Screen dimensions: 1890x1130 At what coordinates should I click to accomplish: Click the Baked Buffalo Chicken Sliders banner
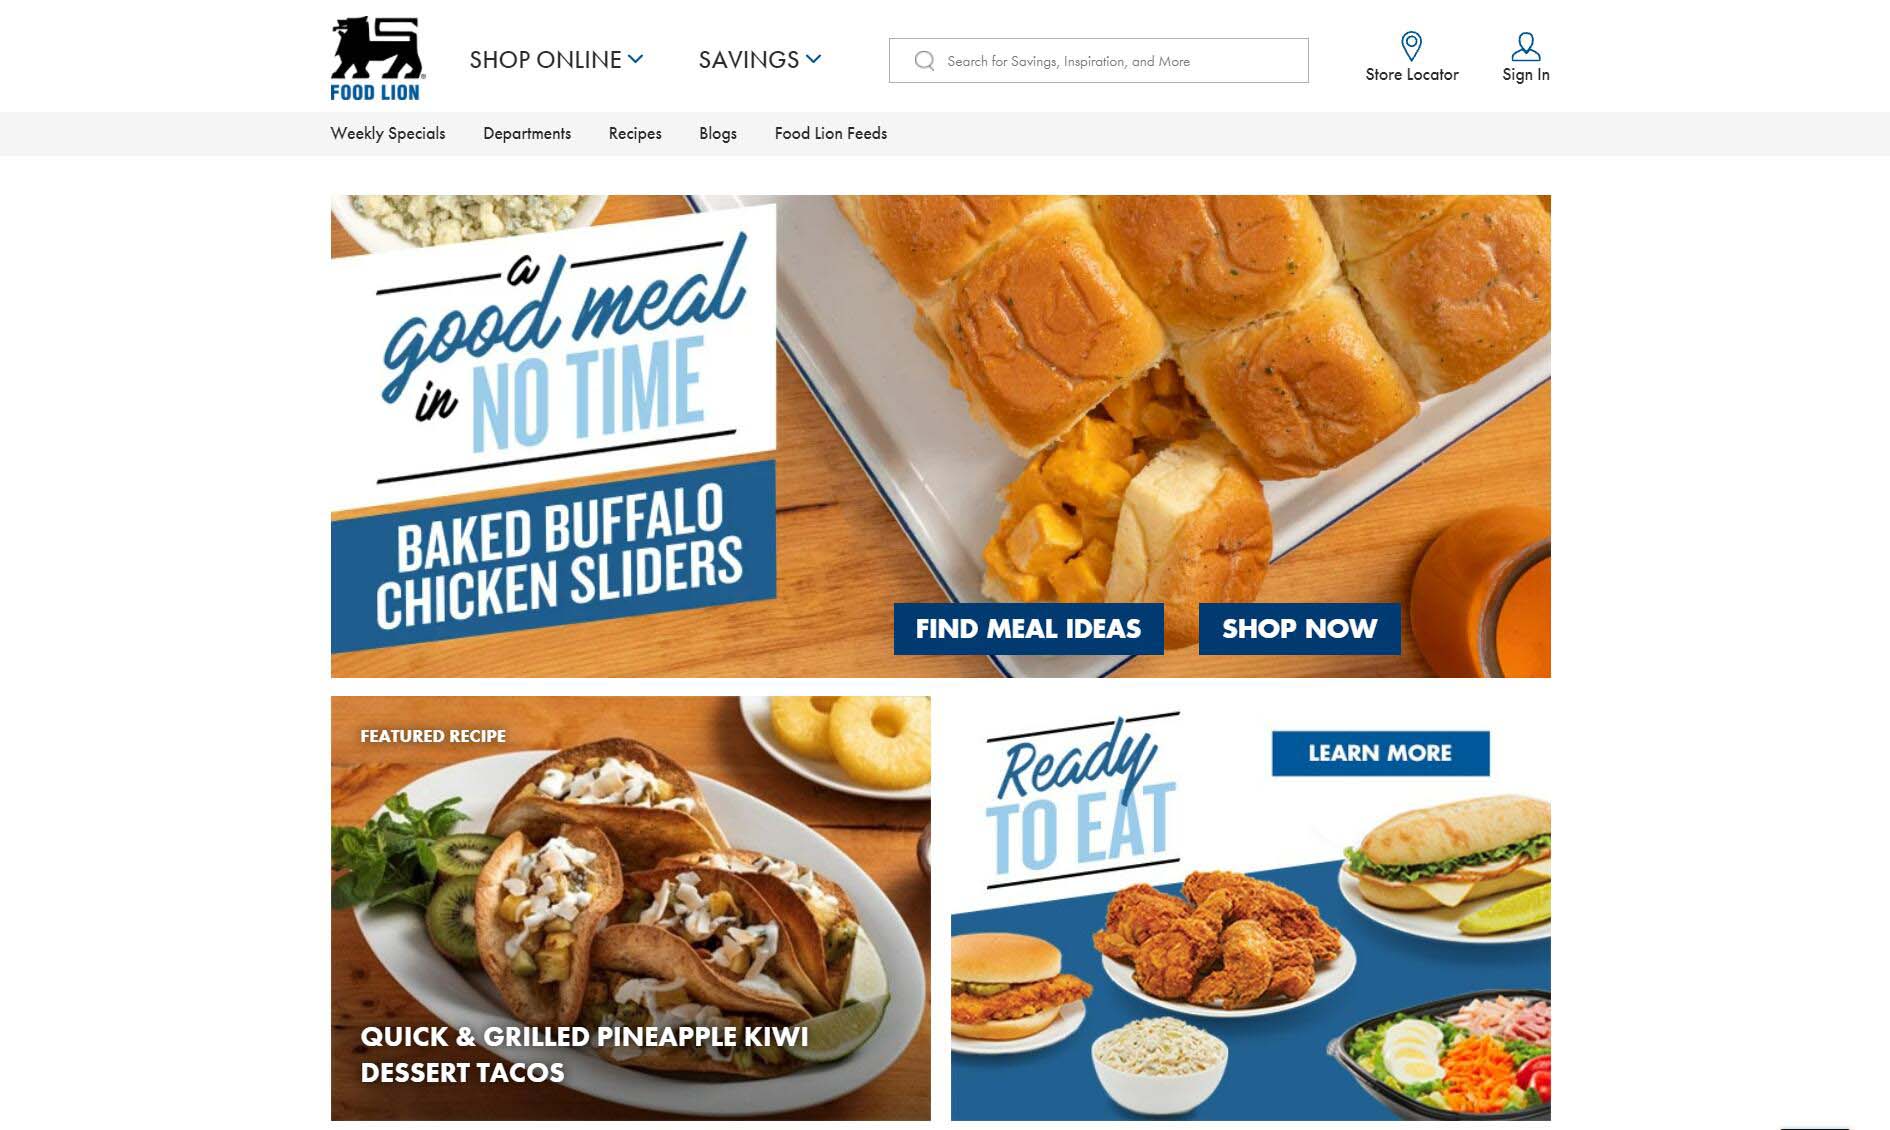[x=940, y=436]
